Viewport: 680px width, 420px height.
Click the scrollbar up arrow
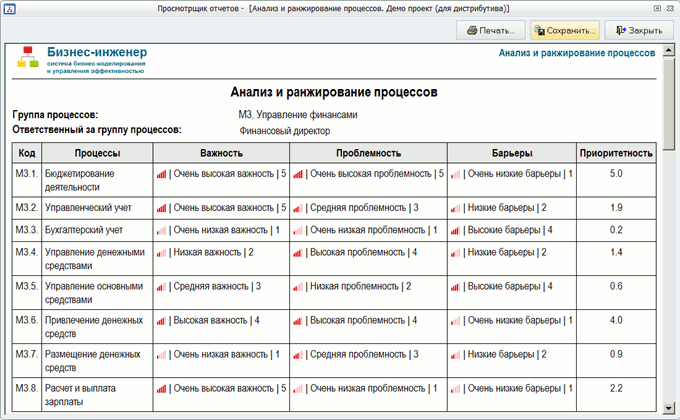click(x=668, y=51)
